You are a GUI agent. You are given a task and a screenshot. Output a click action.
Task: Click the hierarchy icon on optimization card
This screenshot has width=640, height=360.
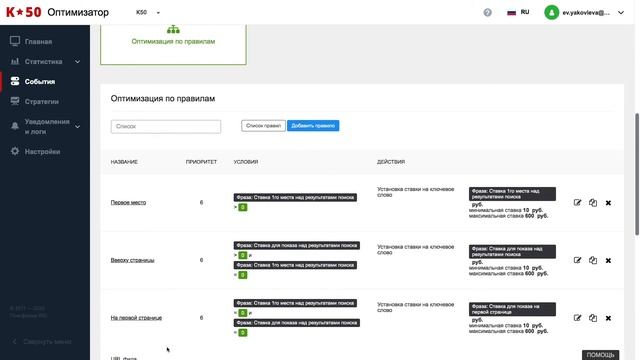click(x=173, y=29)
